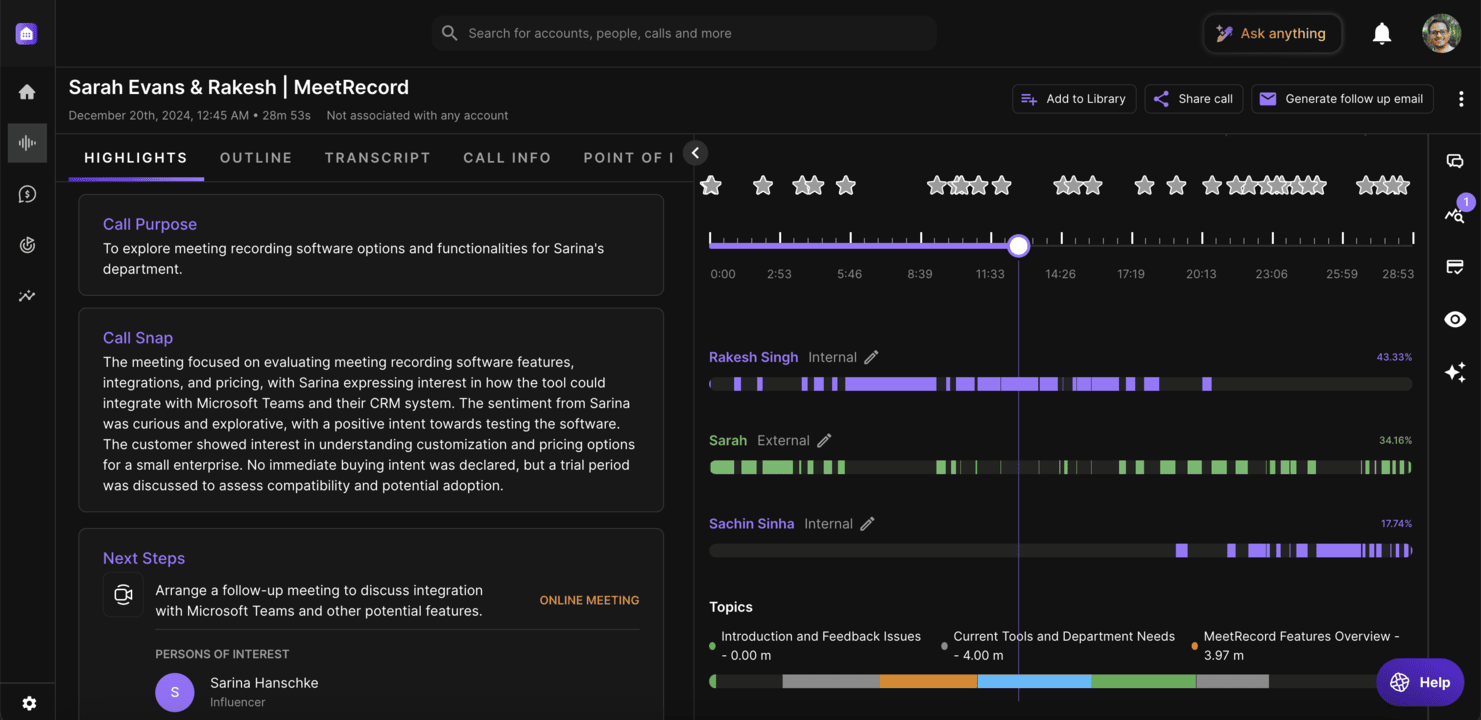Open the user profile avatar menu
The height and width of the screenshot is (720, 1481).
(x=1441, y=34)
